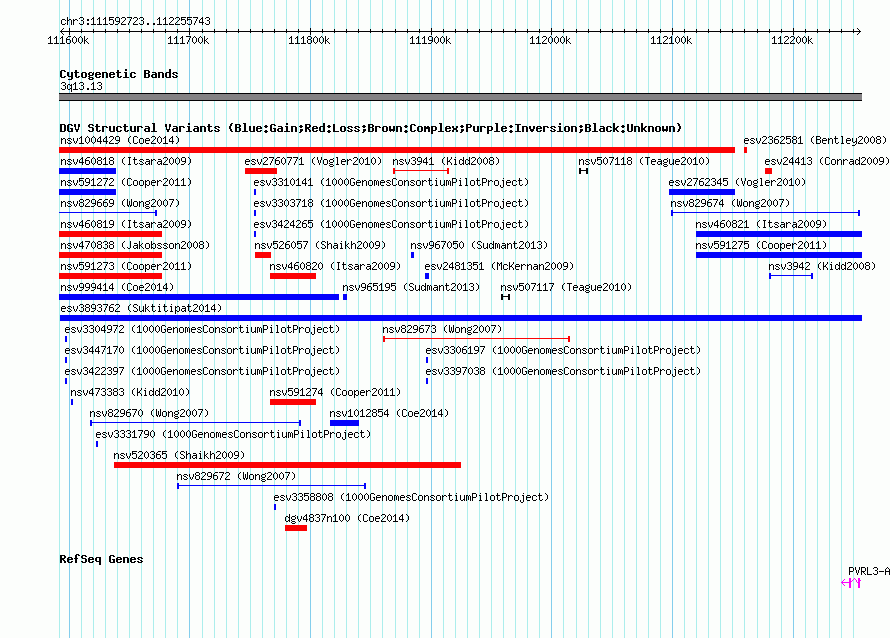Click nsv460821 (Itsara2009) label
The image size is (890, 638).
click(x=761, y=224)
